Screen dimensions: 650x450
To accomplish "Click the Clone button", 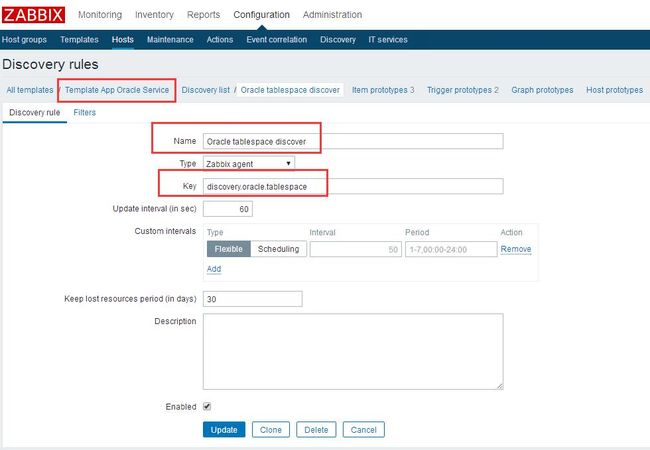I will (271, 430).
